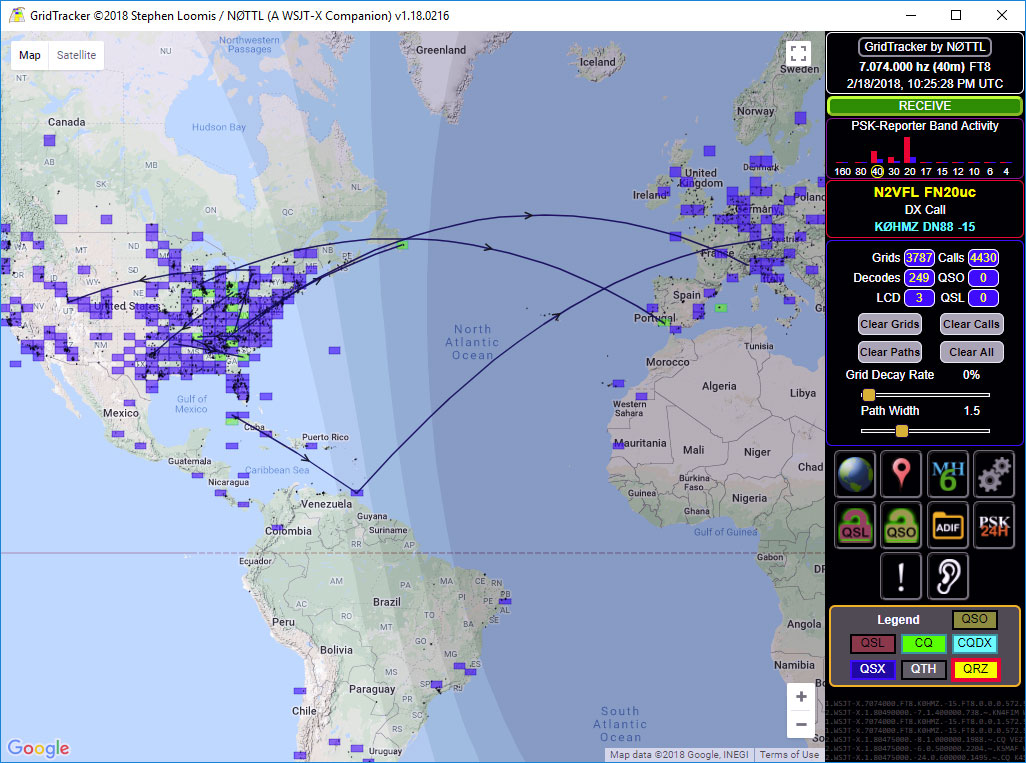Open settings with the gears icon
Viewport: 1026px width, 763px height.
coord(994,474)
